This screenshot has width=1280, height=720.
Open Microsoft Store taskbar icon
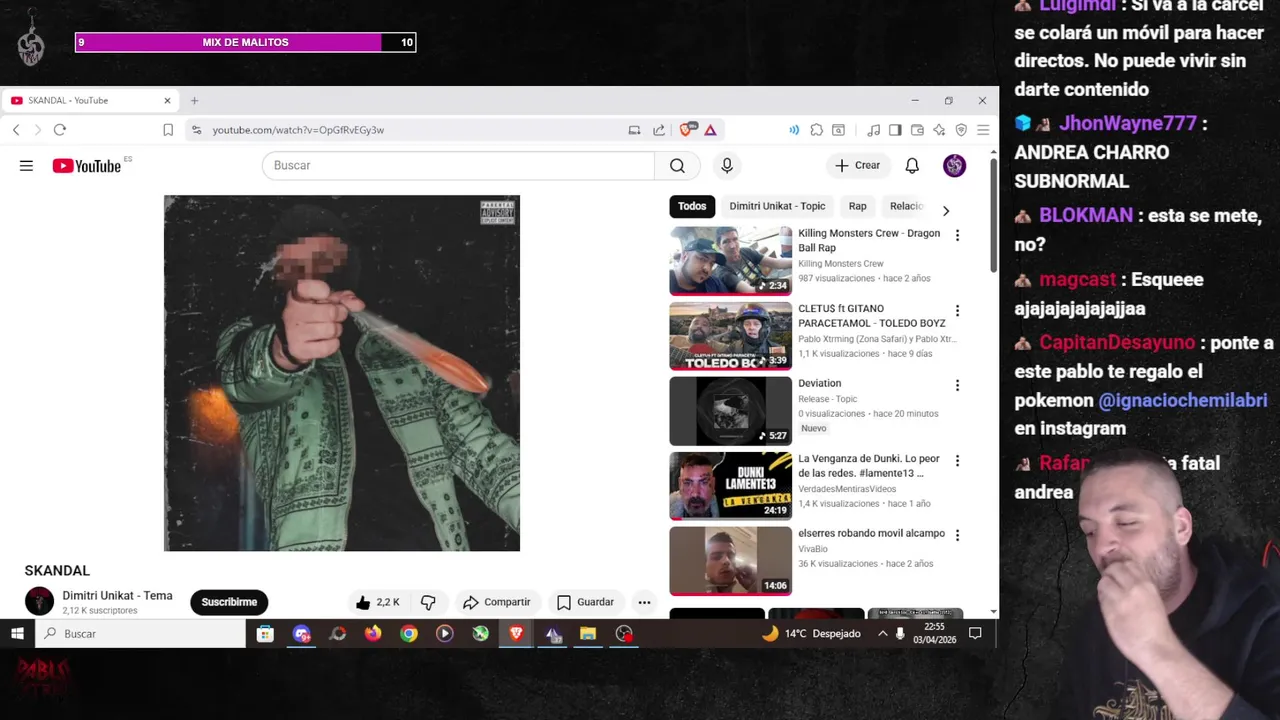coord(265,633)
